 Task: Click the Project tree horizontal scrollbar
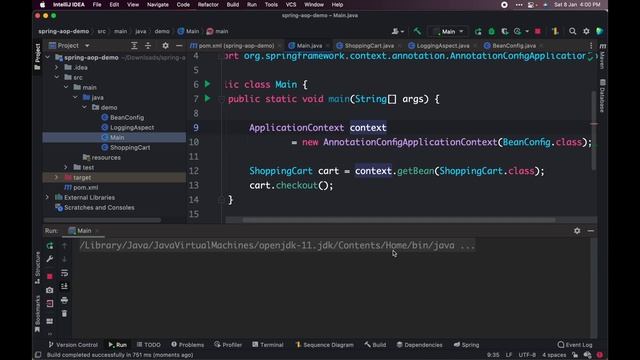click(102, 220)
